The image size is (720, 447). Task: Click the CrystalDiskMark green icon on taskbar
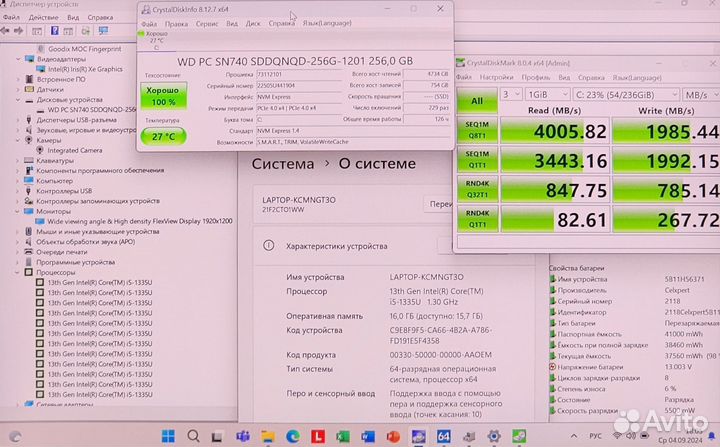pos(519,436)
